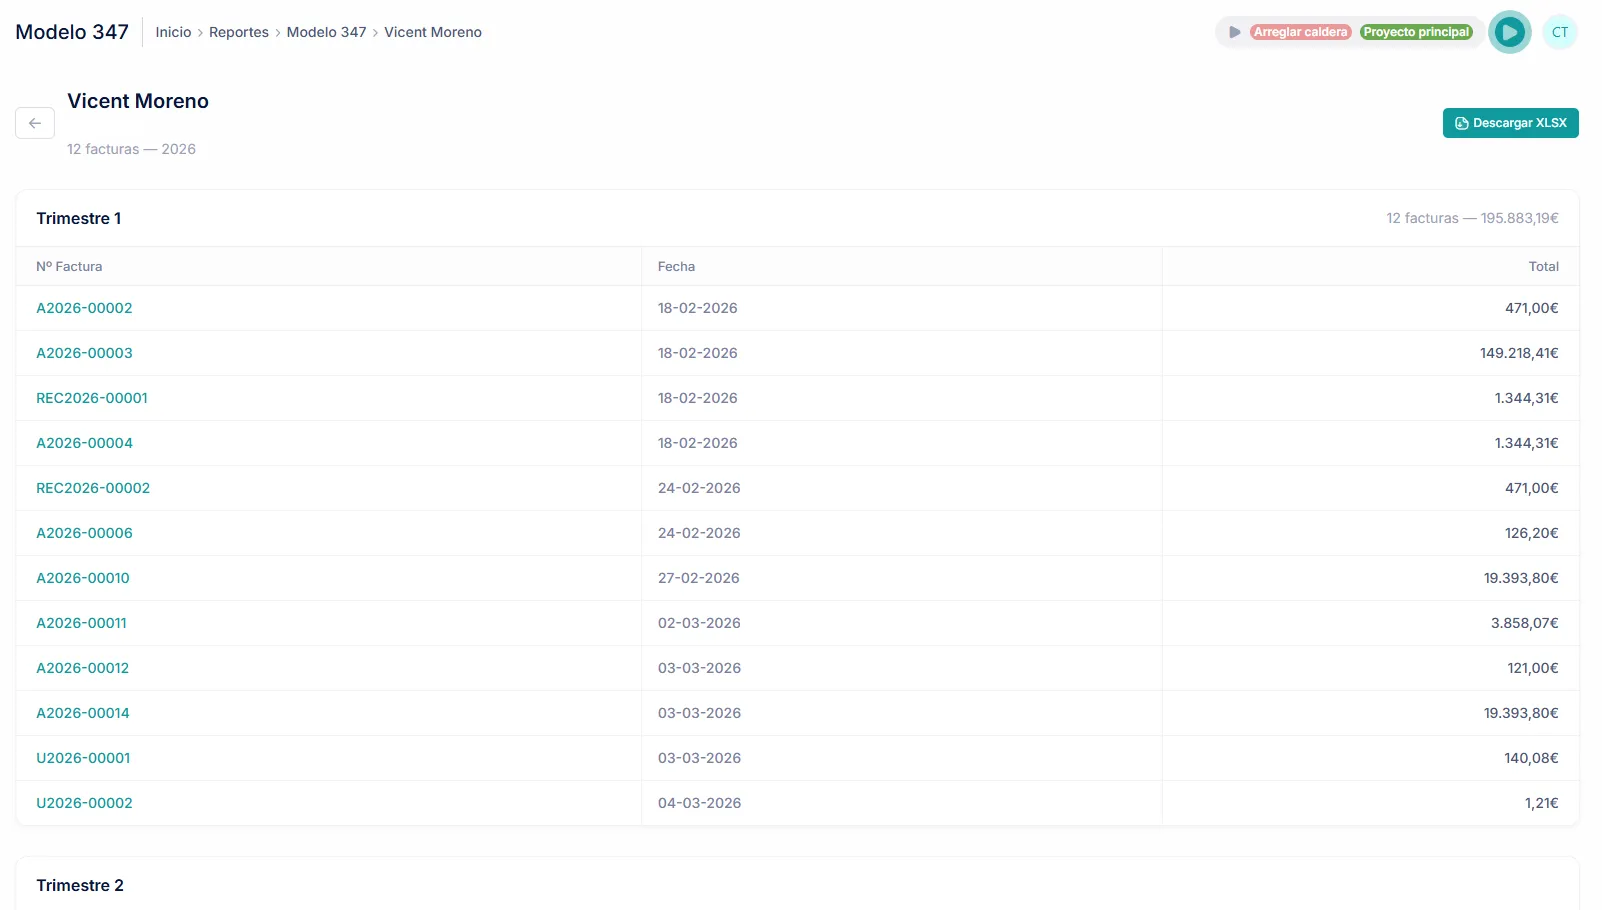View receipt REC2026-00001
Image resolution: width=1602 pixels, height=910 pixels.
pyautogui.click(x=92, y=398)
